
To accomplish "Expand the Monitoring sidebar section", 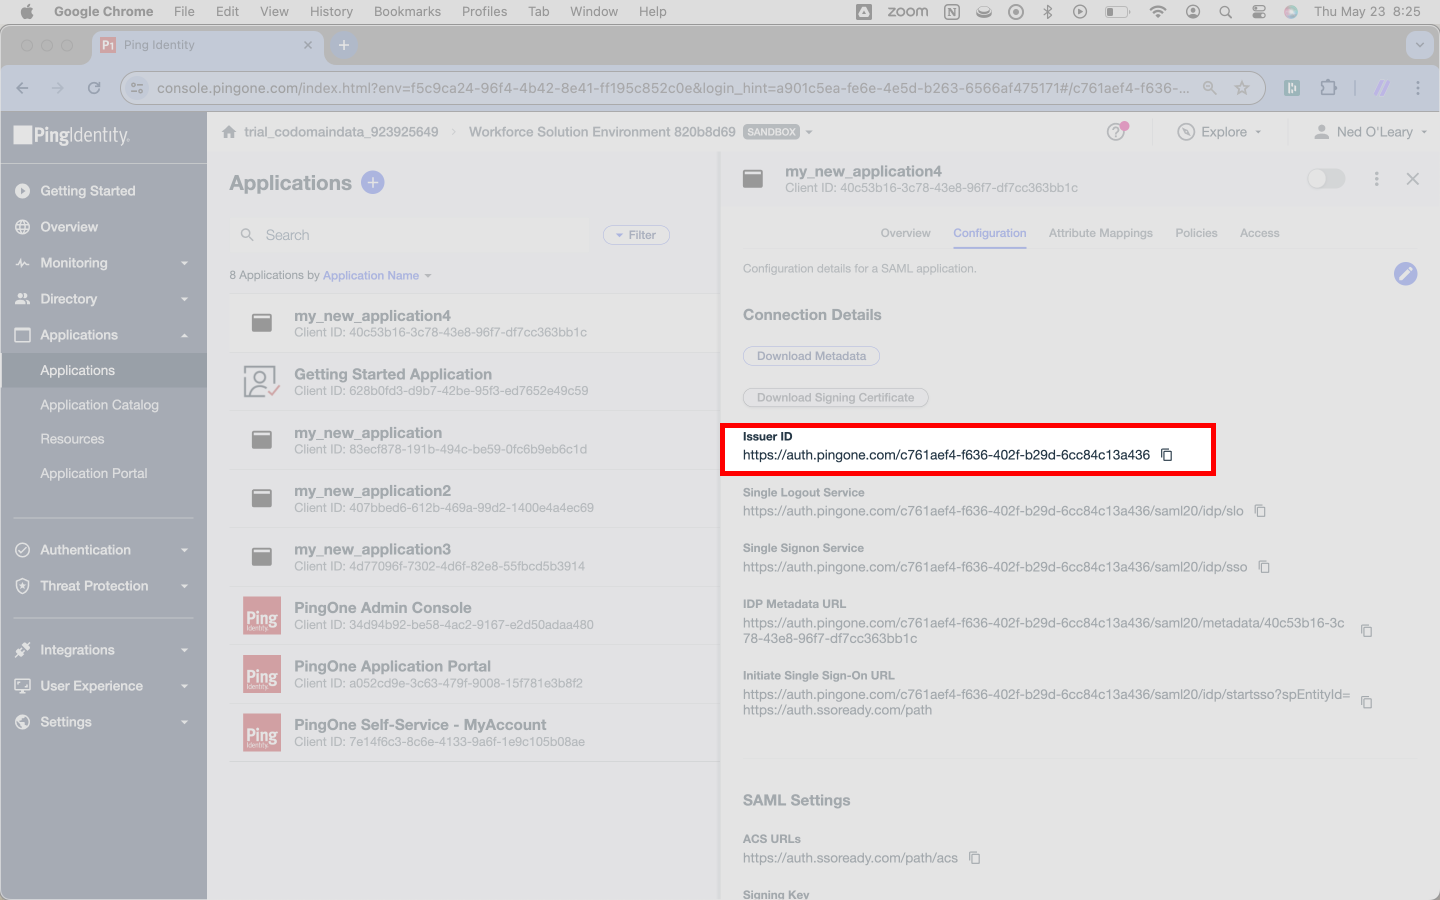I will [103, 263].
